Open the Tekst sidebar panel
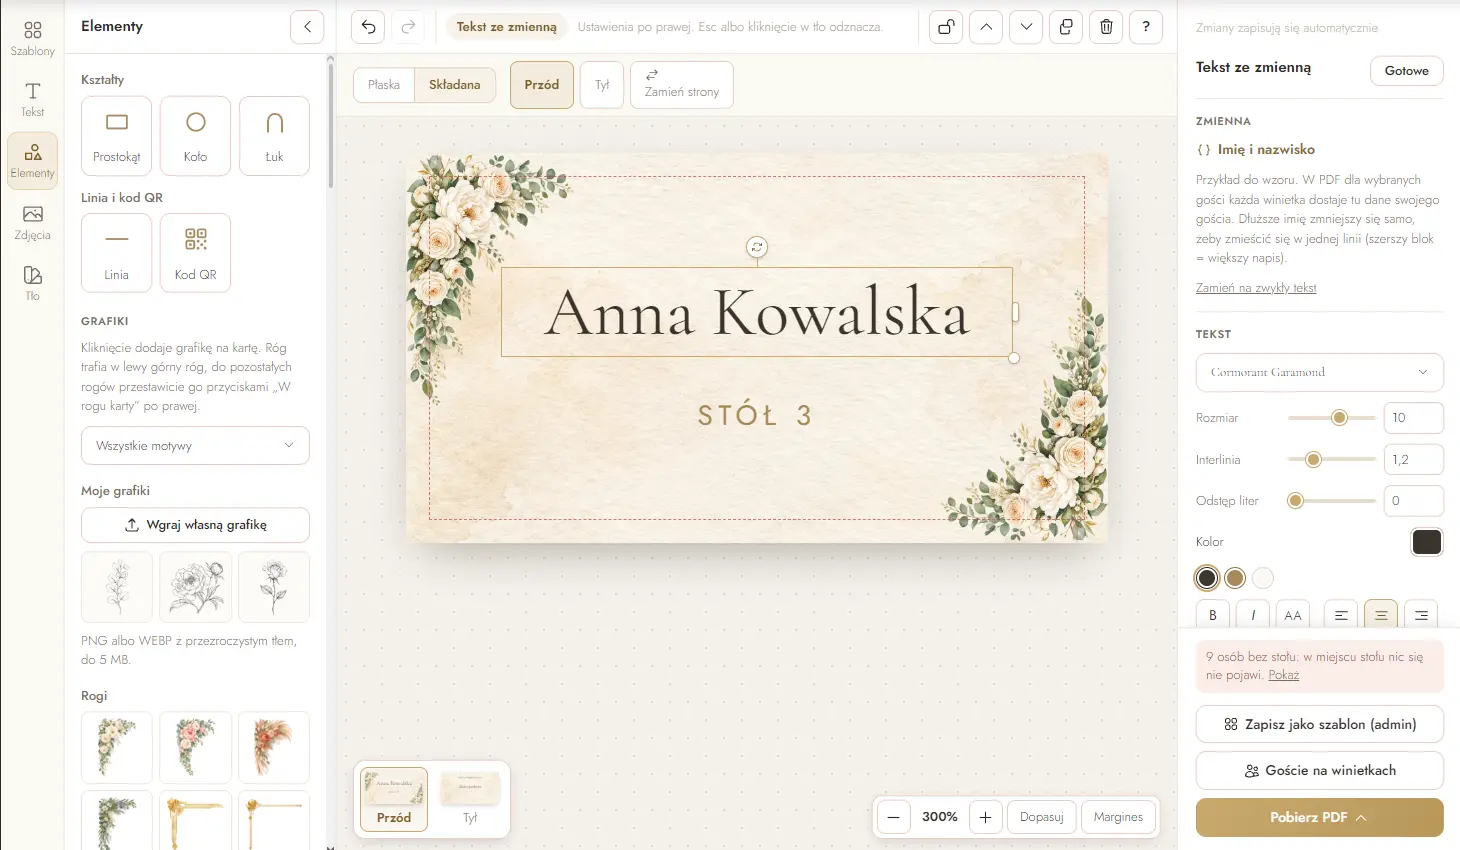The image size is (1460, 850). 32,100
